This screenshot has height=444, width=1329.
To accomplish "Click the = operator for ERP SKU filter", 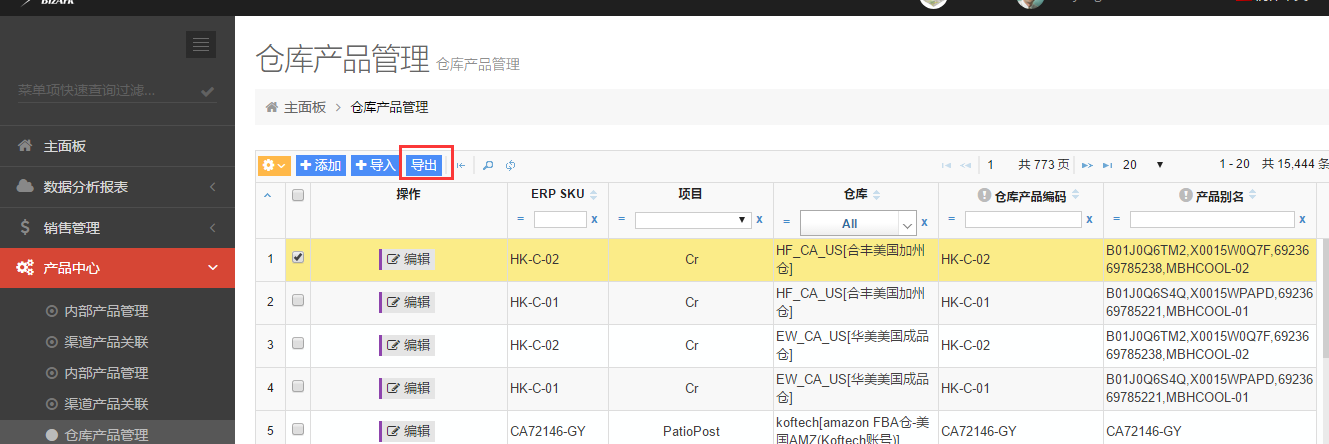I will (x=520, y=219).
